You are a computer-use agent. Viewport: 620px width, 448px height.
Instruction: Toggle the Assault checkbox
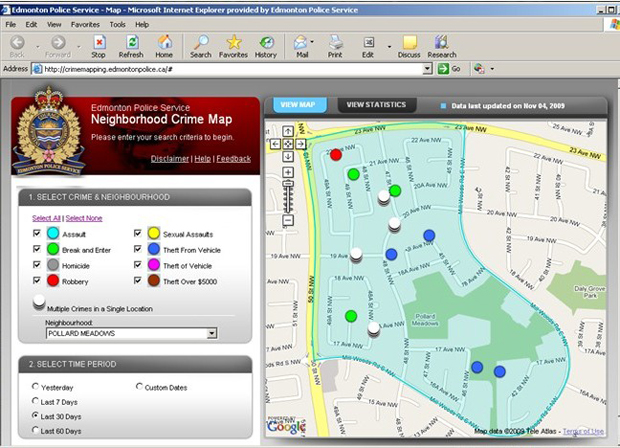click(x=37, y=233)
